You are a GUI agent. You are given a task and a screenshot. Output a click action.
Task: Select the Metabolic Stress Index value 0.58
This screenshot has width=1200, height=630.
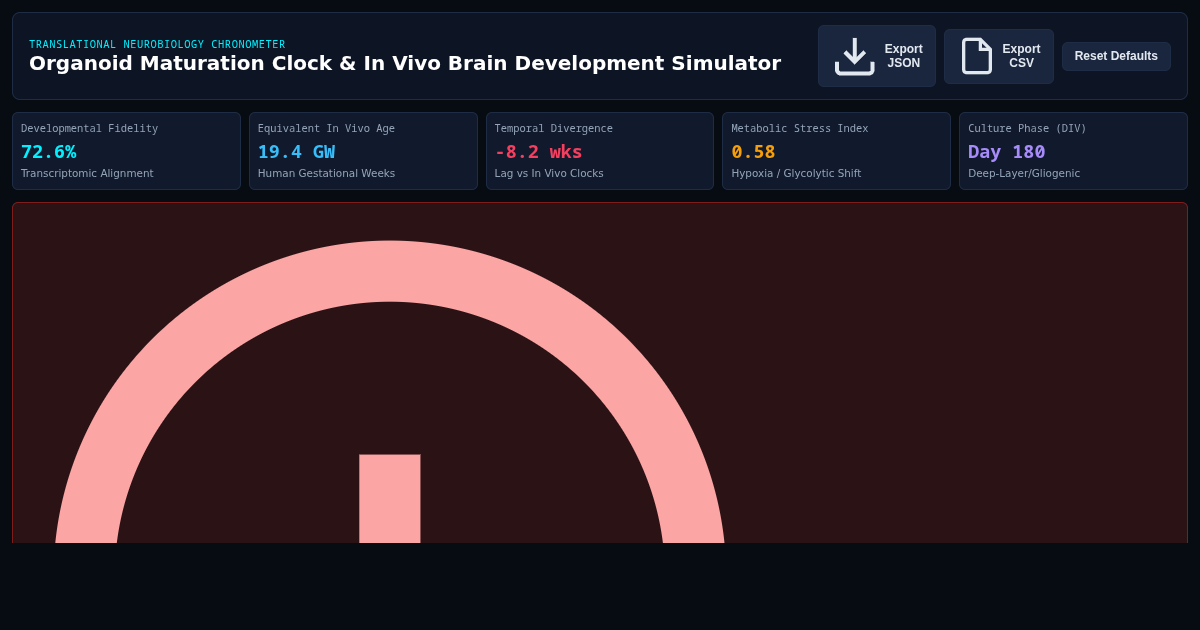pyautogui.click(x=753, y=152)
